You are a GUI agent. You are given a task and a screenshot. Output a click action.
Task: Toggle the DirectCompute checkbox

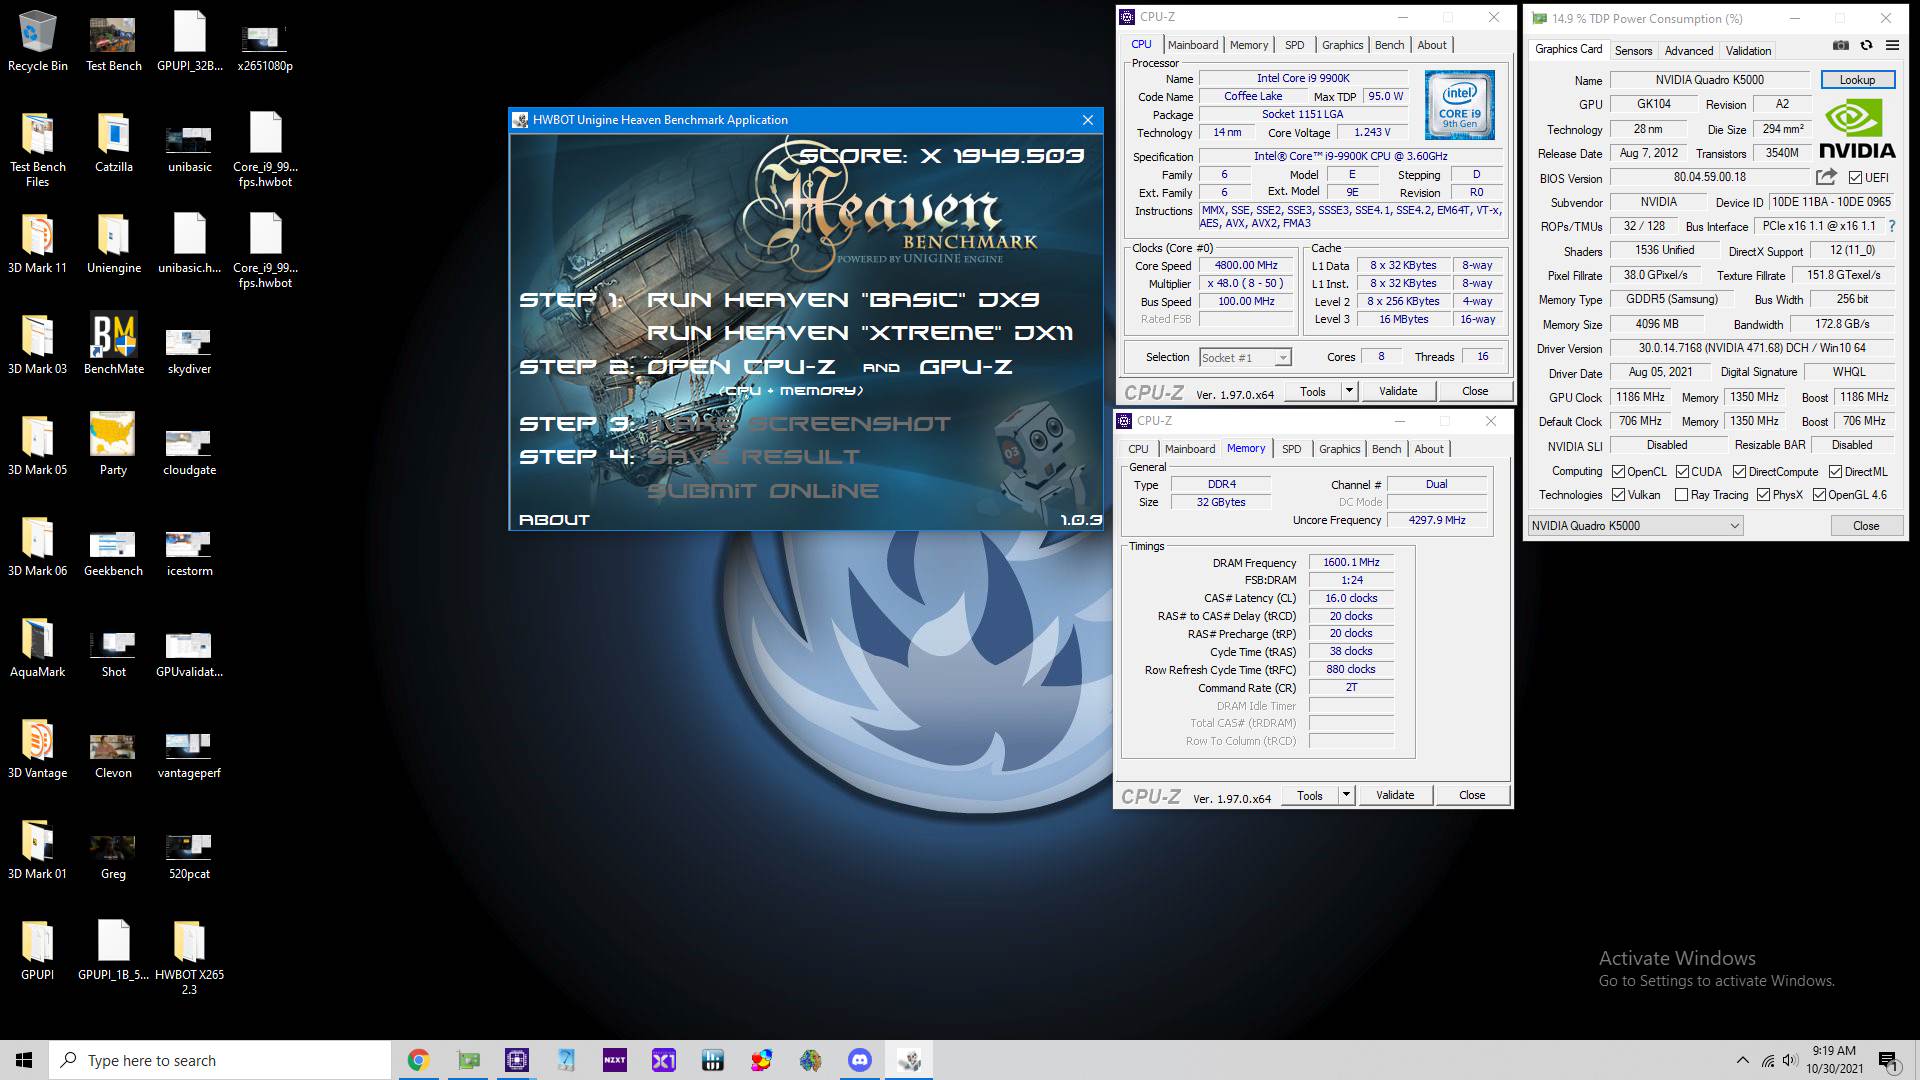tap(1739, 472)
